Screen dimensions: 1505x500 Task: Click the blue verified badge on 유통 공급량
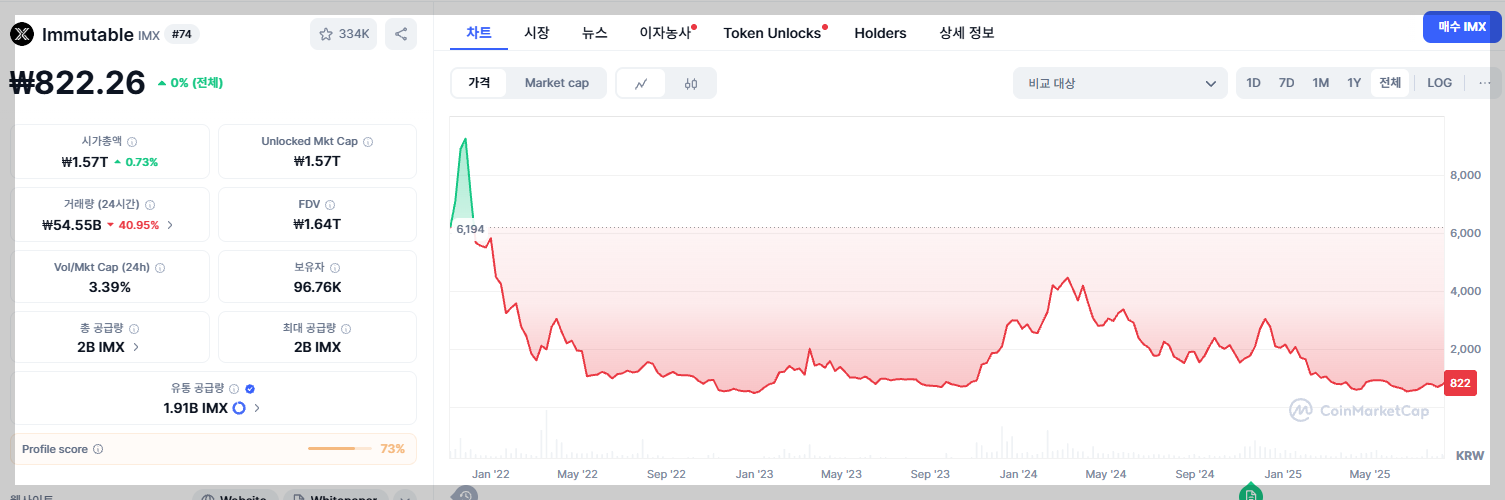pos(250,389)
